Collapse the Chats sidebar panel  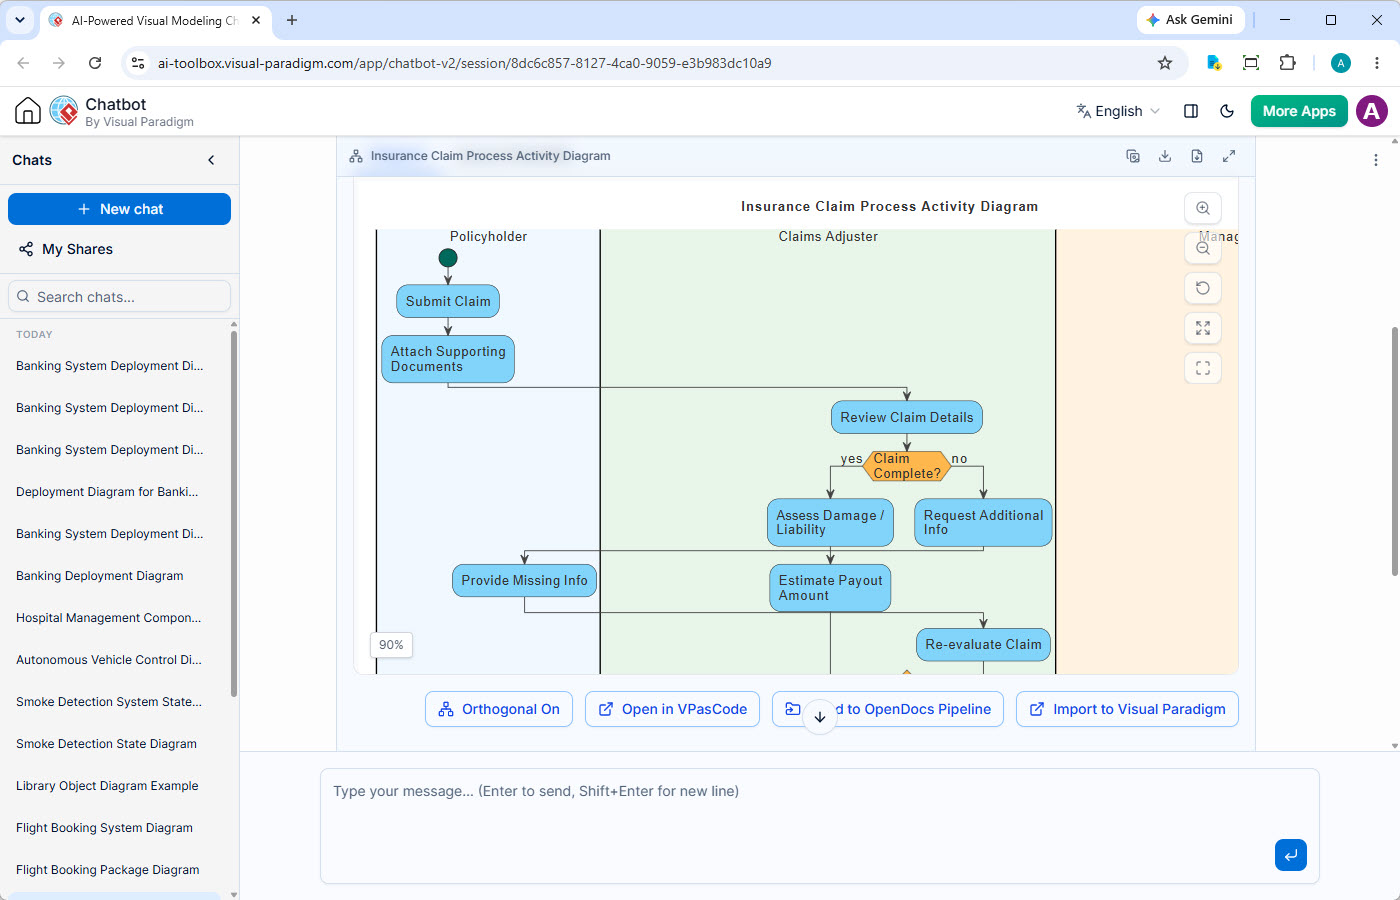[x=211, y=160]
